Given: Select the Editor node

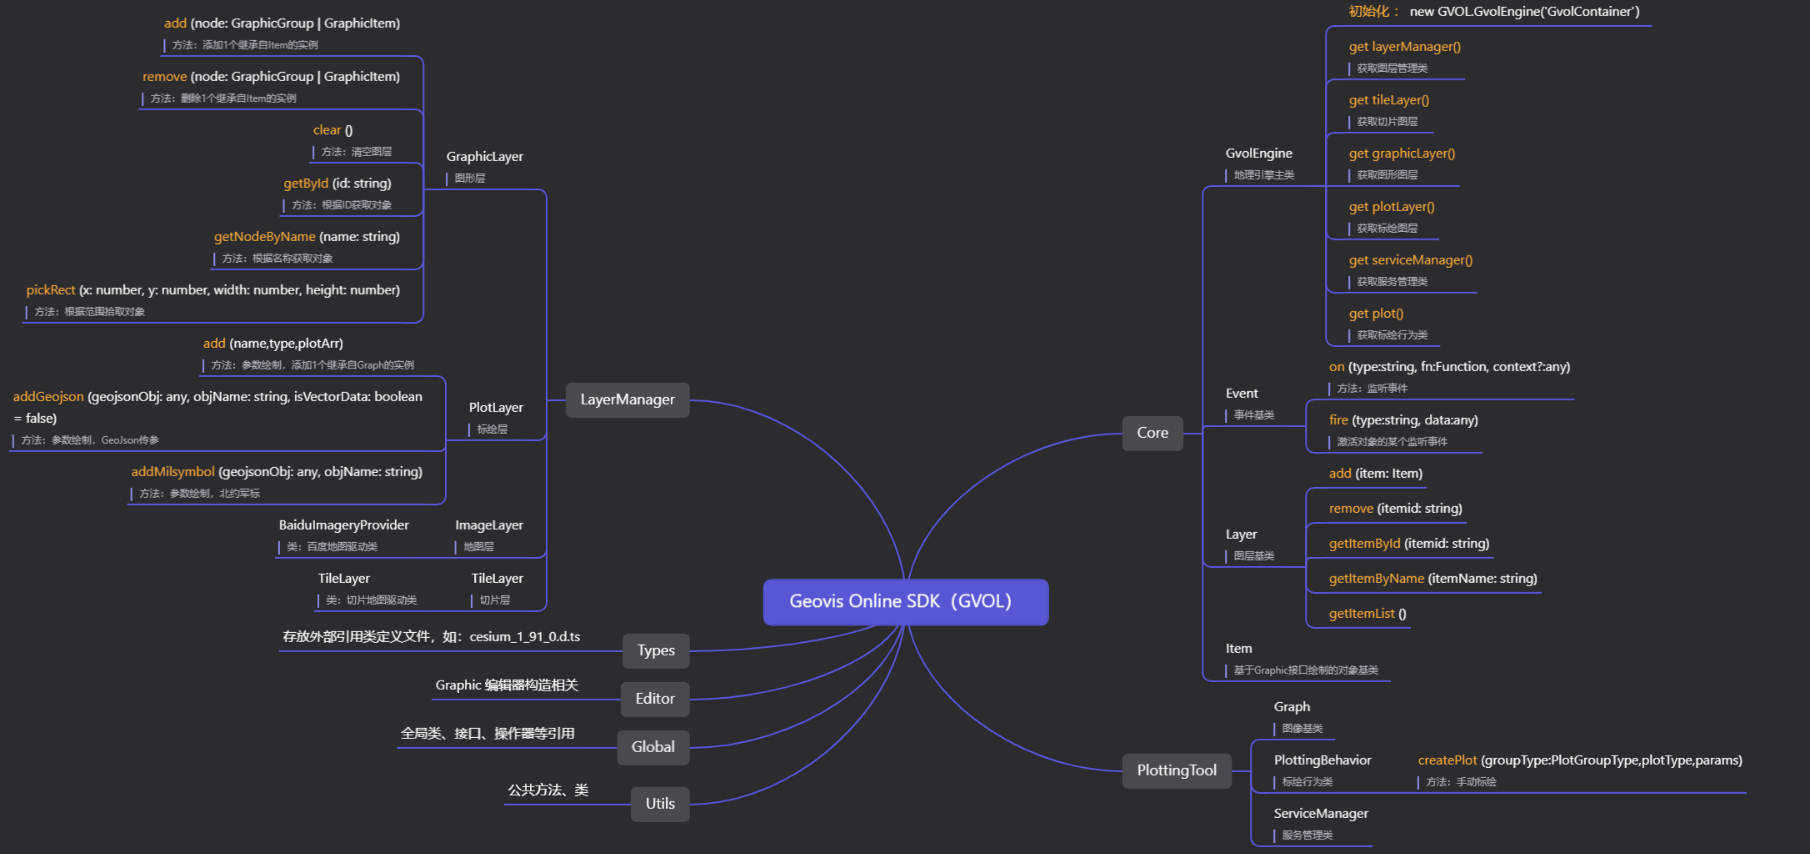Looking at the screenshot, I should 655,698.
